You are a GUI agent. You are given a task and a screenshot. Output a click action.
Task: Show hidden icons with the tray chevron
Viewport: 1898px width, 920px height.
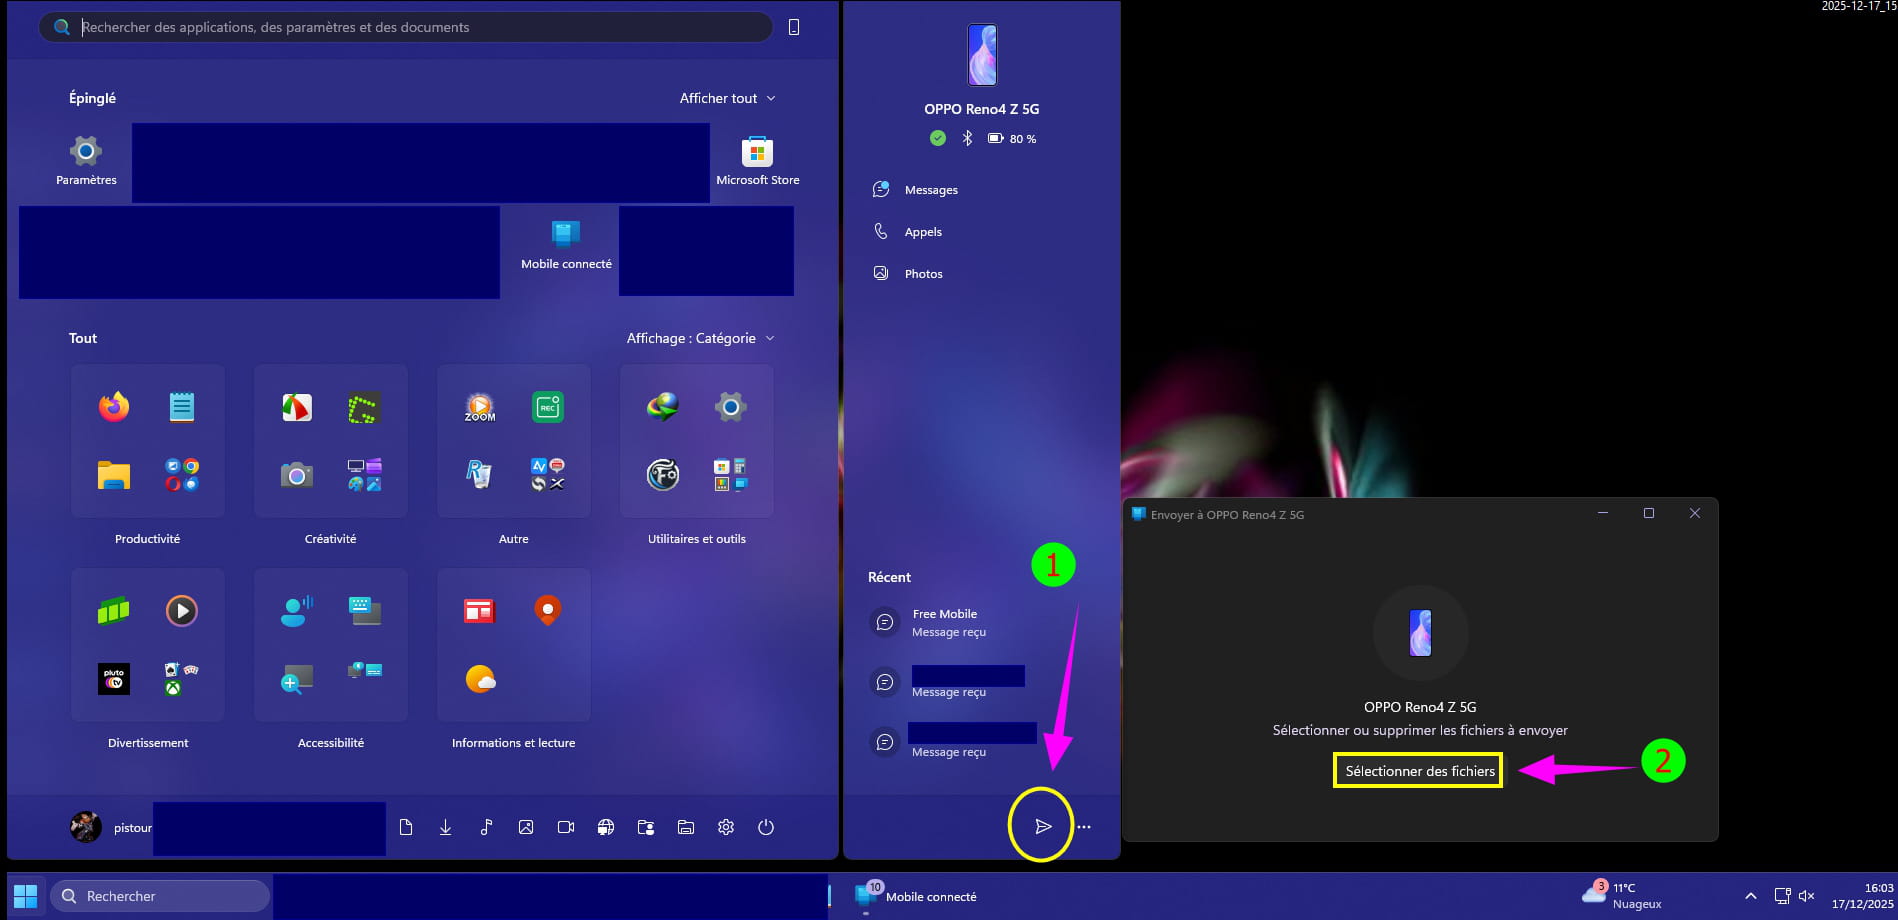1750,896
